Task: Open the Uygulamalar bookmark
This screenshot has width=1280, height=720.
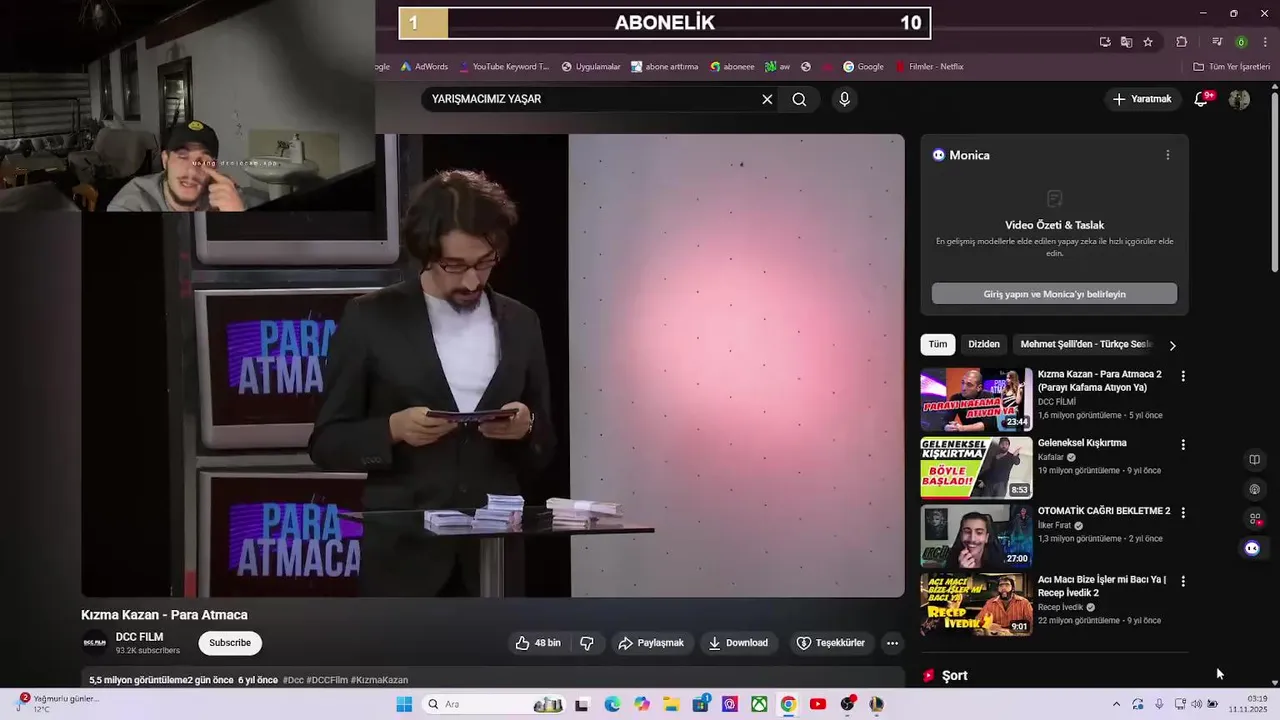Action: (x=591, y=67)
